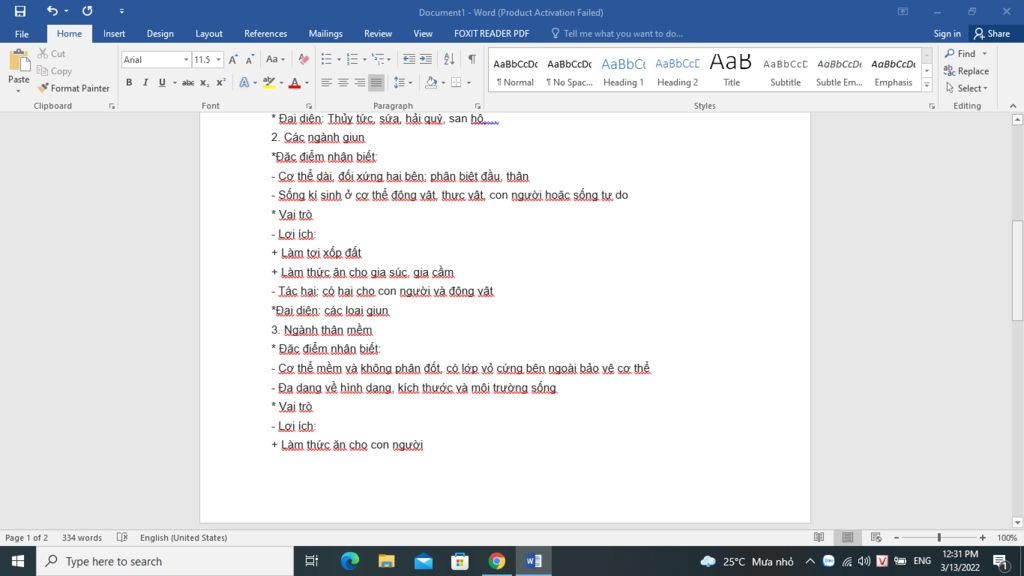Image resolution: width=1024 pixels, height=576 pixels.
Task: Toggle Superscript formatting
Action: 221,82
